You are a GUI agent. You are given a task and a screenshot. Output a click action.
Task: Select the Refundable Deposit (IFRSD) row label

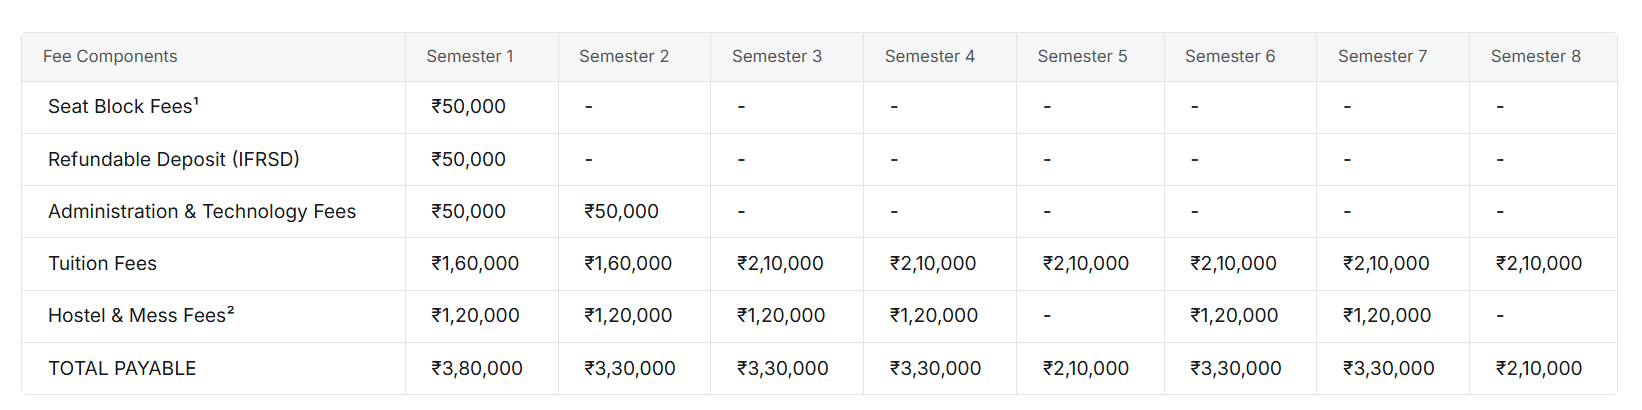tap(174, 160)
